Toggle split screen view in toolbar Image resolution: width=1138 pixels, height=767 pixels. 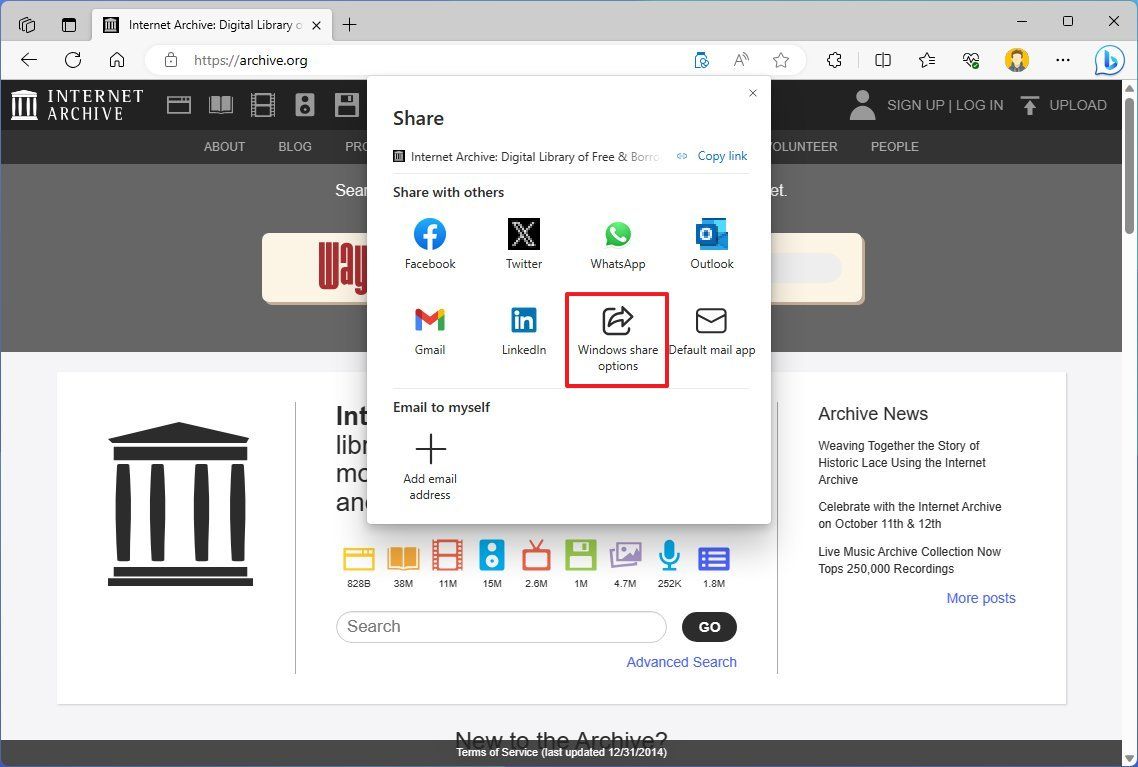coord(883,60)
